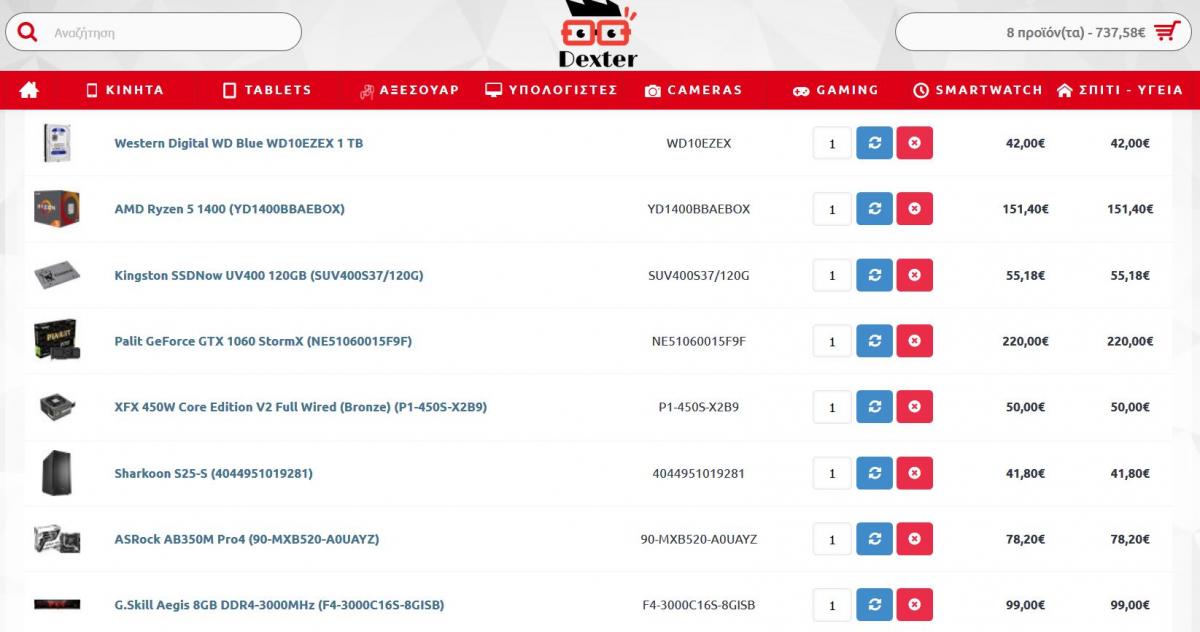Viewport: 1200px width, 632px height.
Task: Select model code text NE51060015F9F
Action: 699,341
